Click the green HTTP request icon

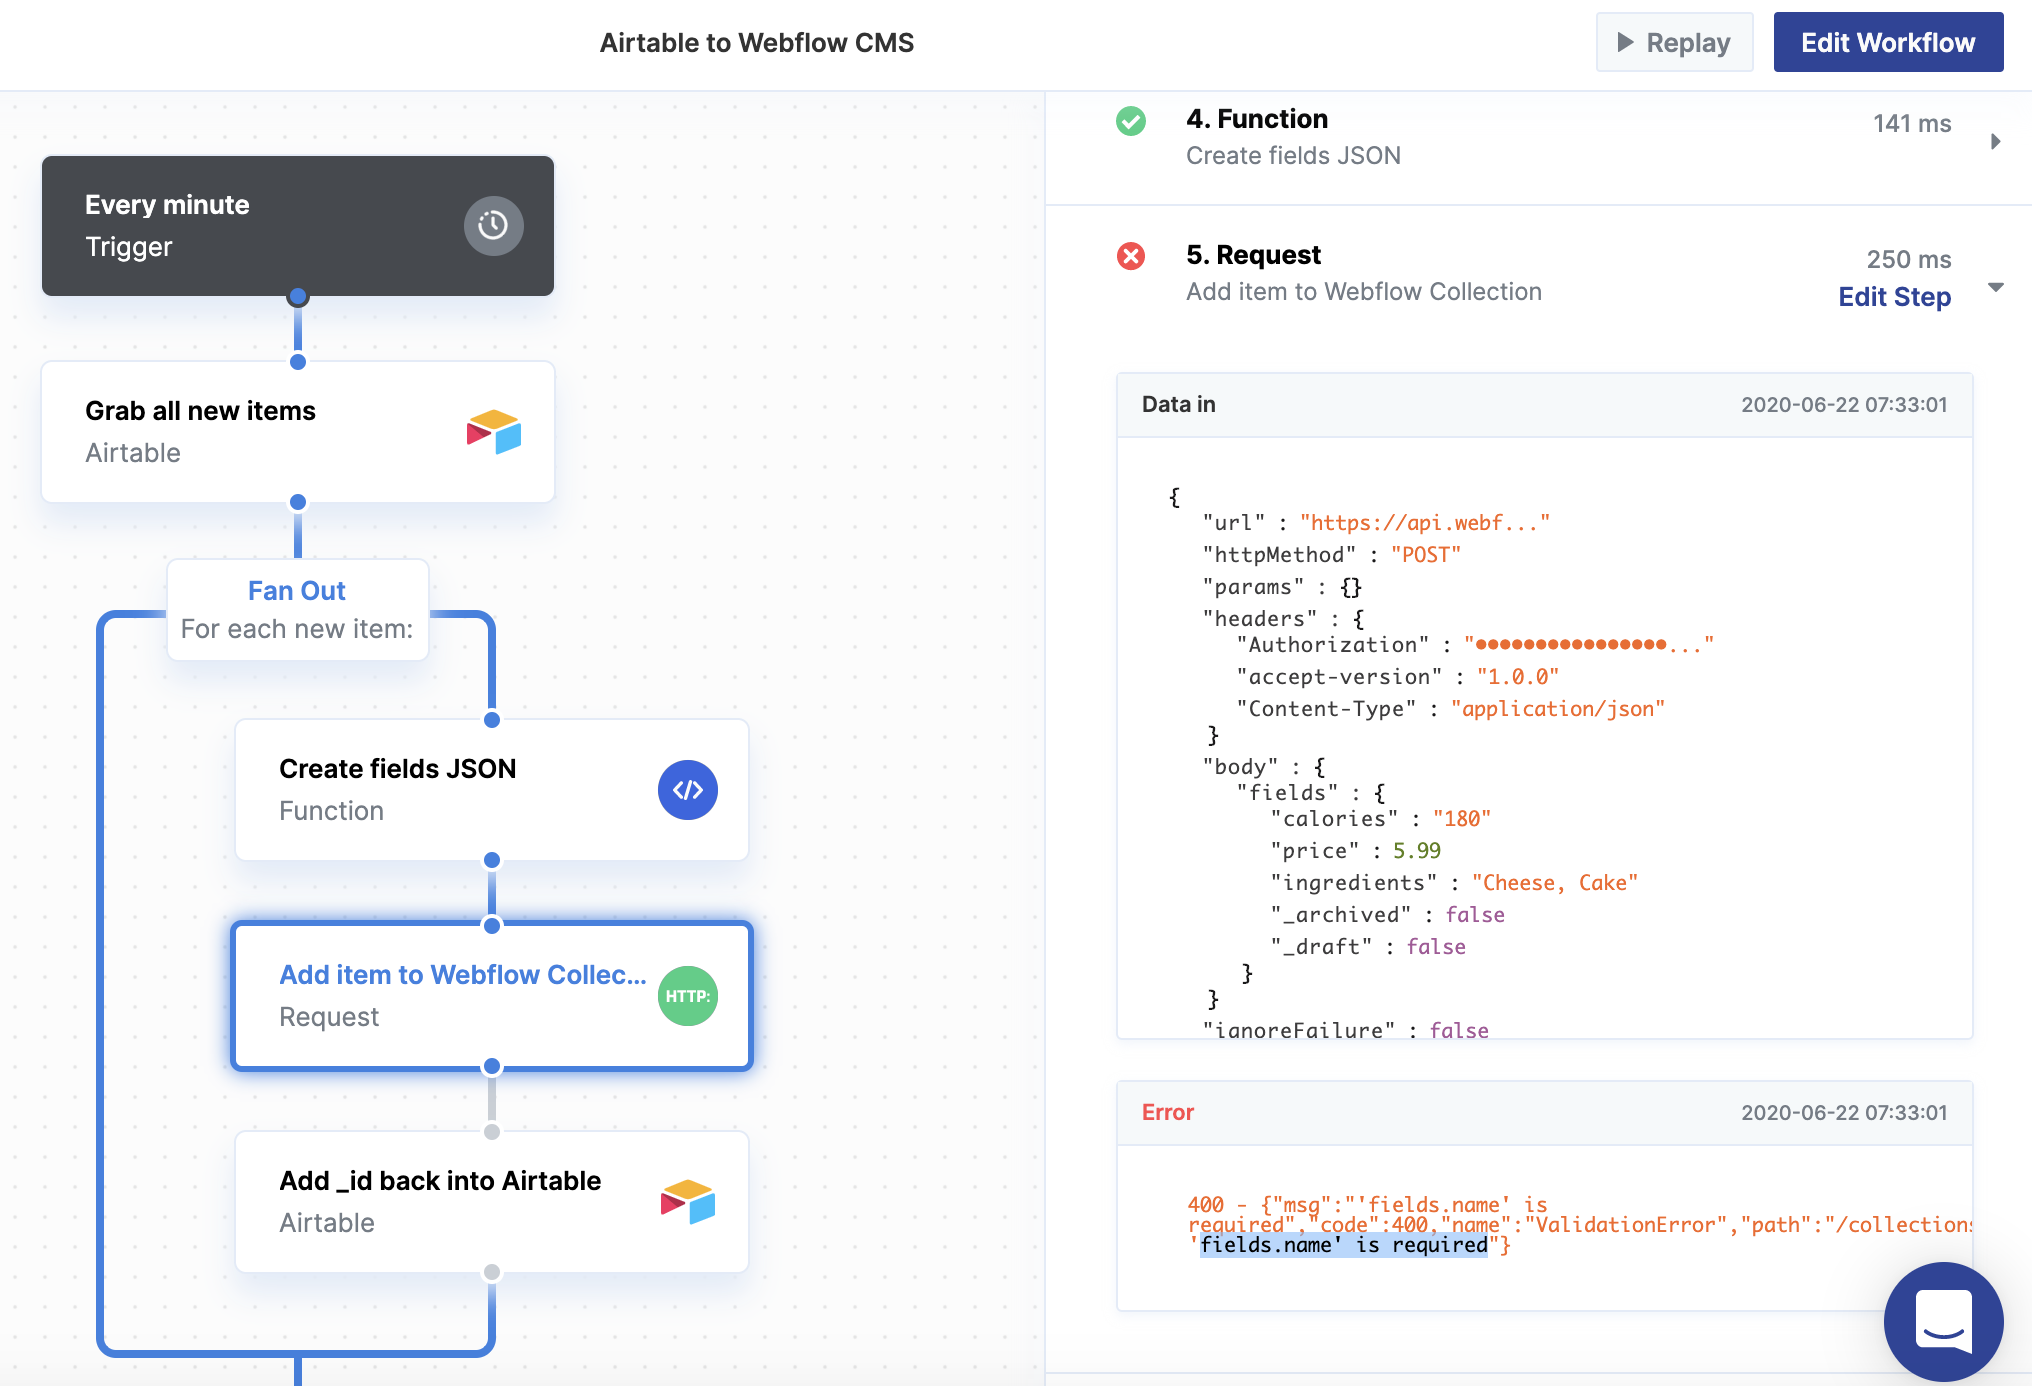687,996
